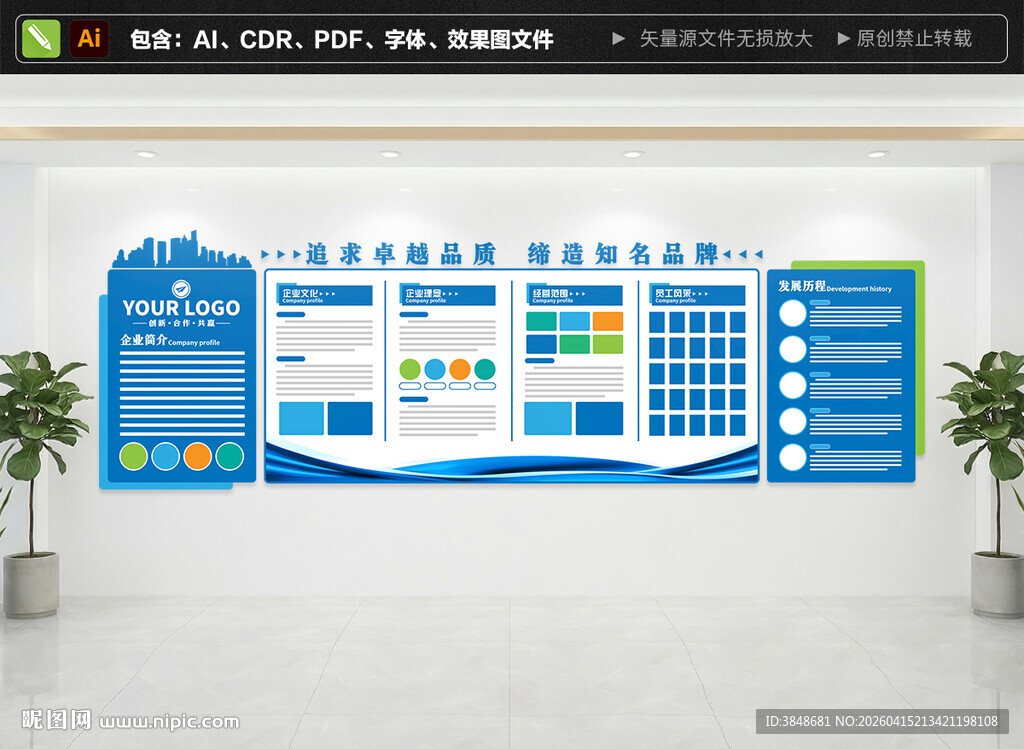Screen dimensions: 1024x749
Task: Click the light blue image placeholder in 企业文化
Action: [x=302, y=419]
